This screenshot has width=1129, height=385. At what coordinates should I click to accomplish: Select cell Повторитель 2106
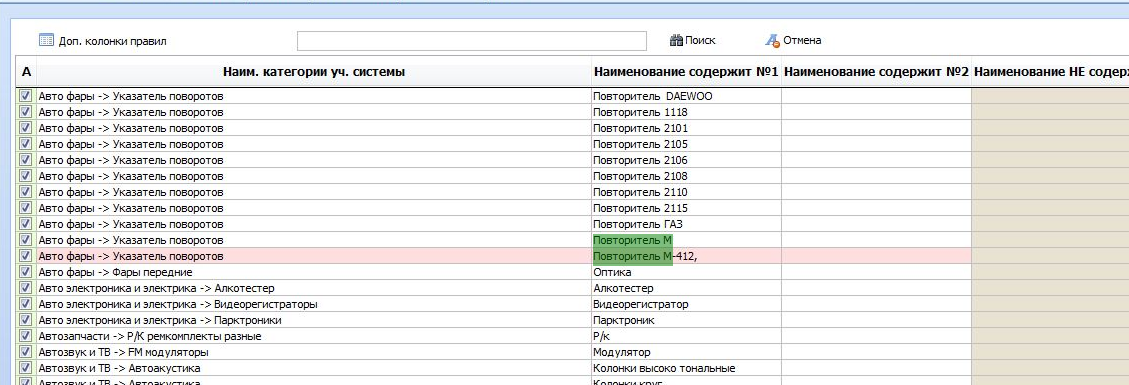pos(686,160)
